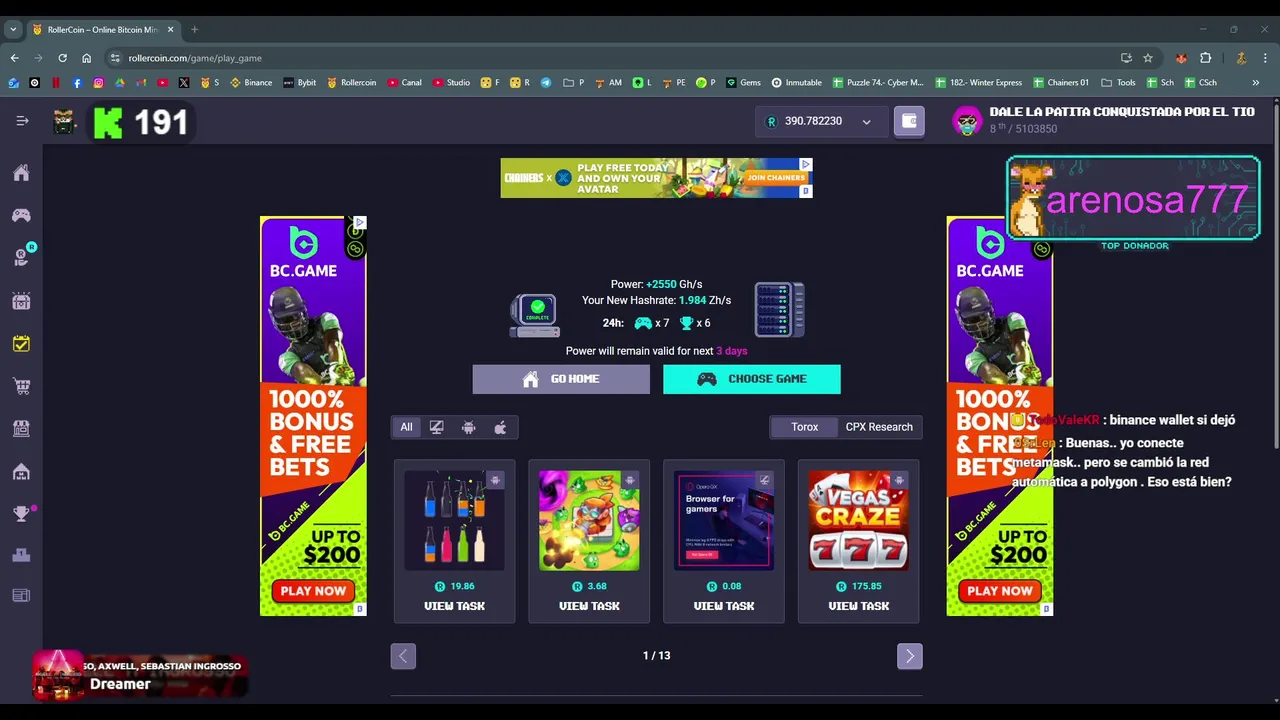Go to previous offers page arrow

(x=403, y=656)
